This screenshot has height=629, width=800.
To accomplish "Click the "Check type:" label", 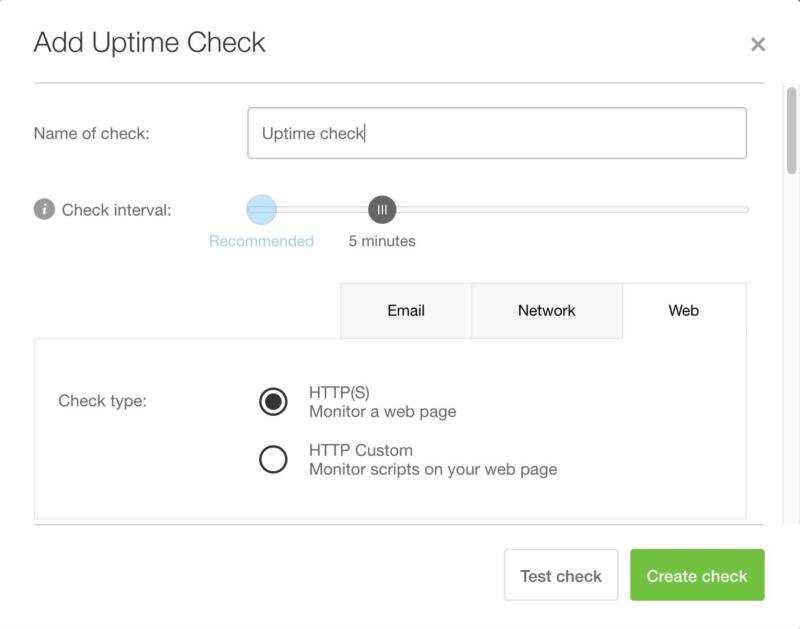I will (103, 401).
